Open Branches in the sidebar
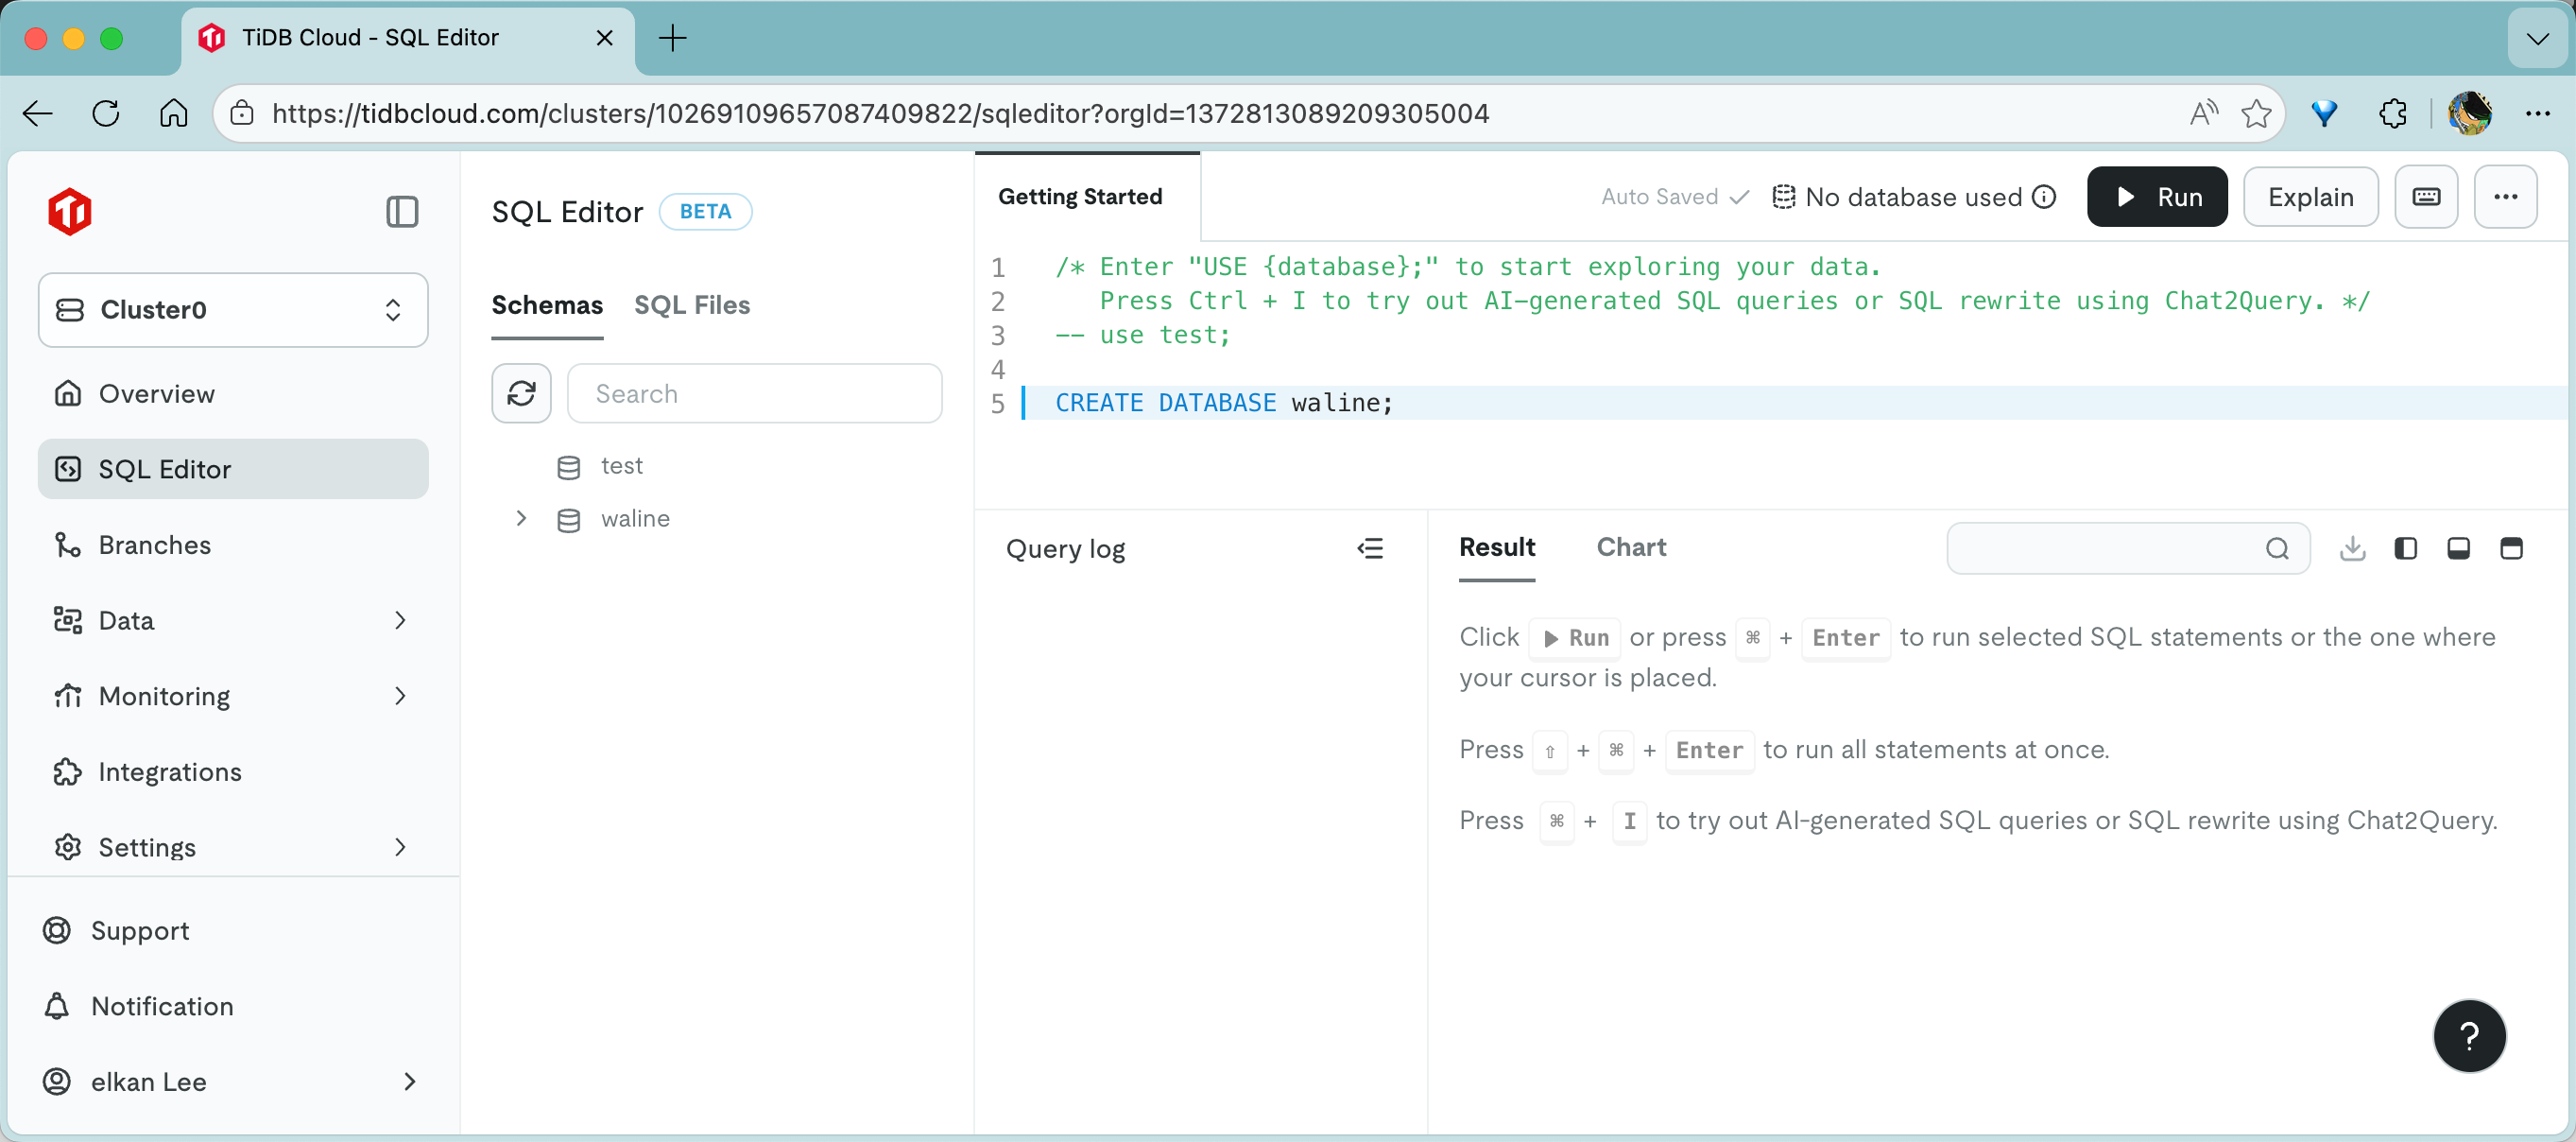 [x=155, y=545]
